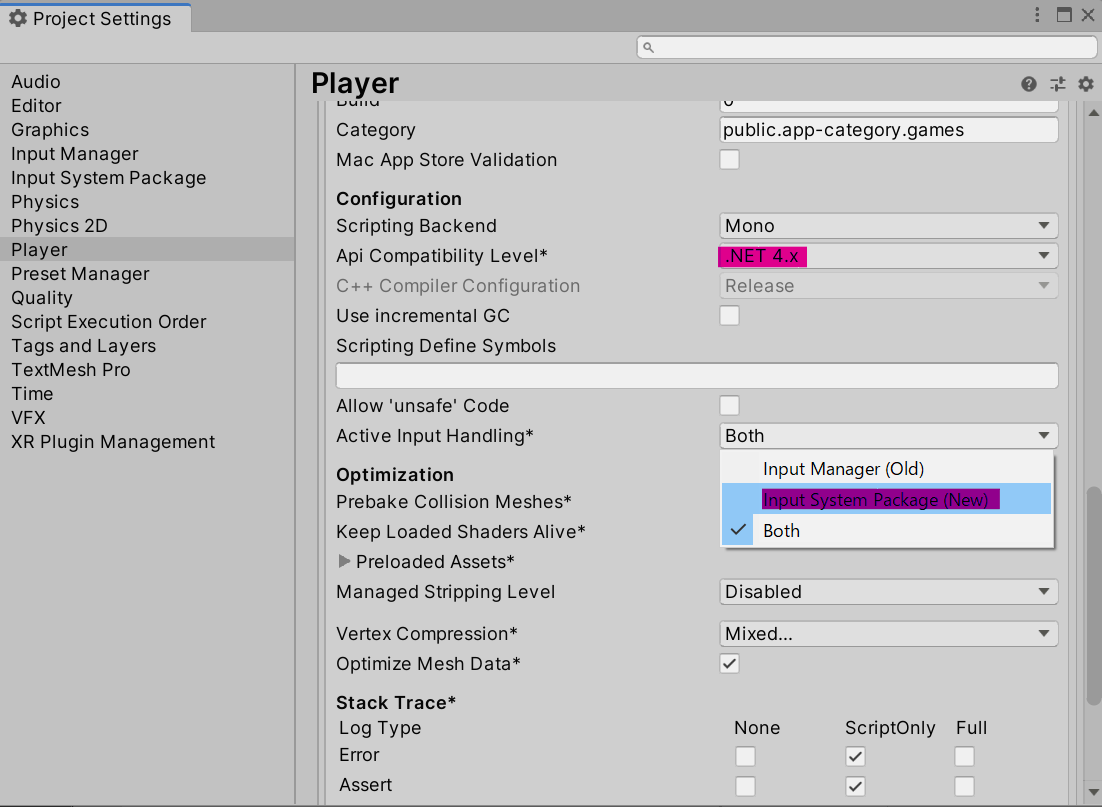The width and height of the screenshot is (1102, 807).
Task: Enable Full stack trace for Error logs
Action: (x=963, y=756)
